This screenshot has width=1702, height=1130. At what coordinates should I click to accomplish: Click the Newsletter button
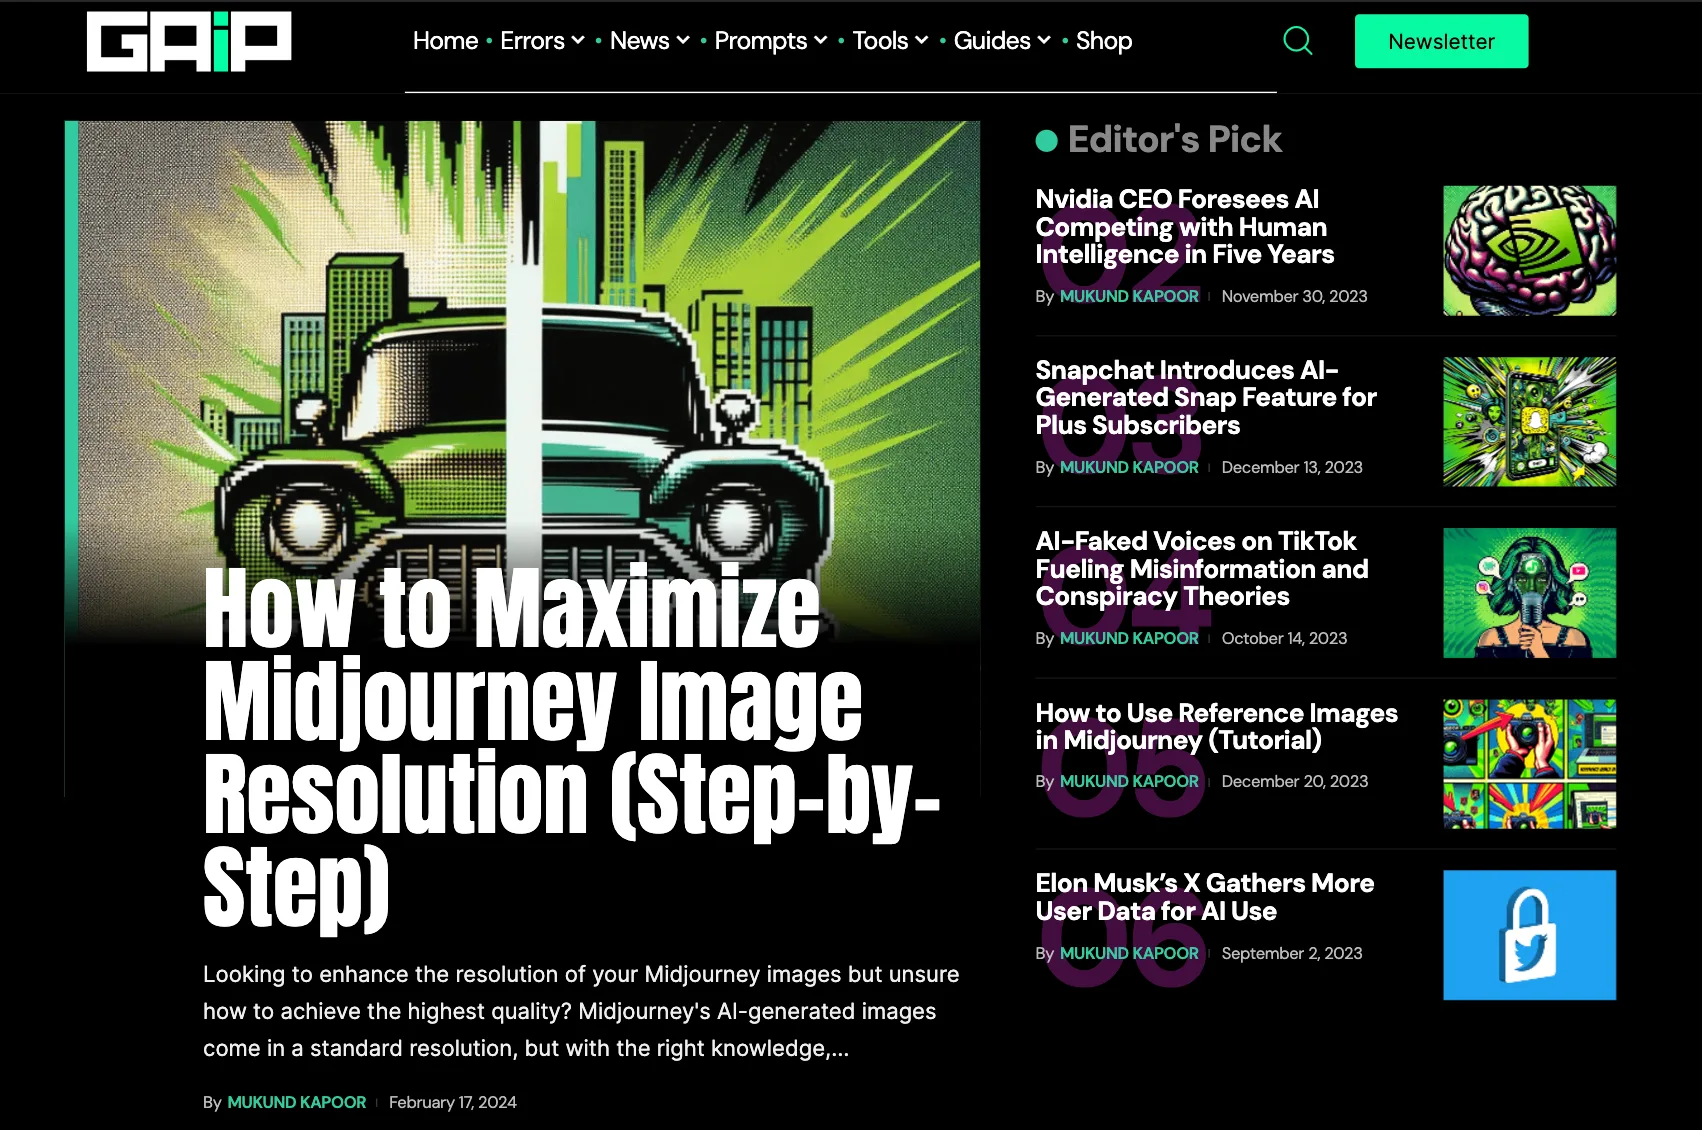click(1441, 41)
